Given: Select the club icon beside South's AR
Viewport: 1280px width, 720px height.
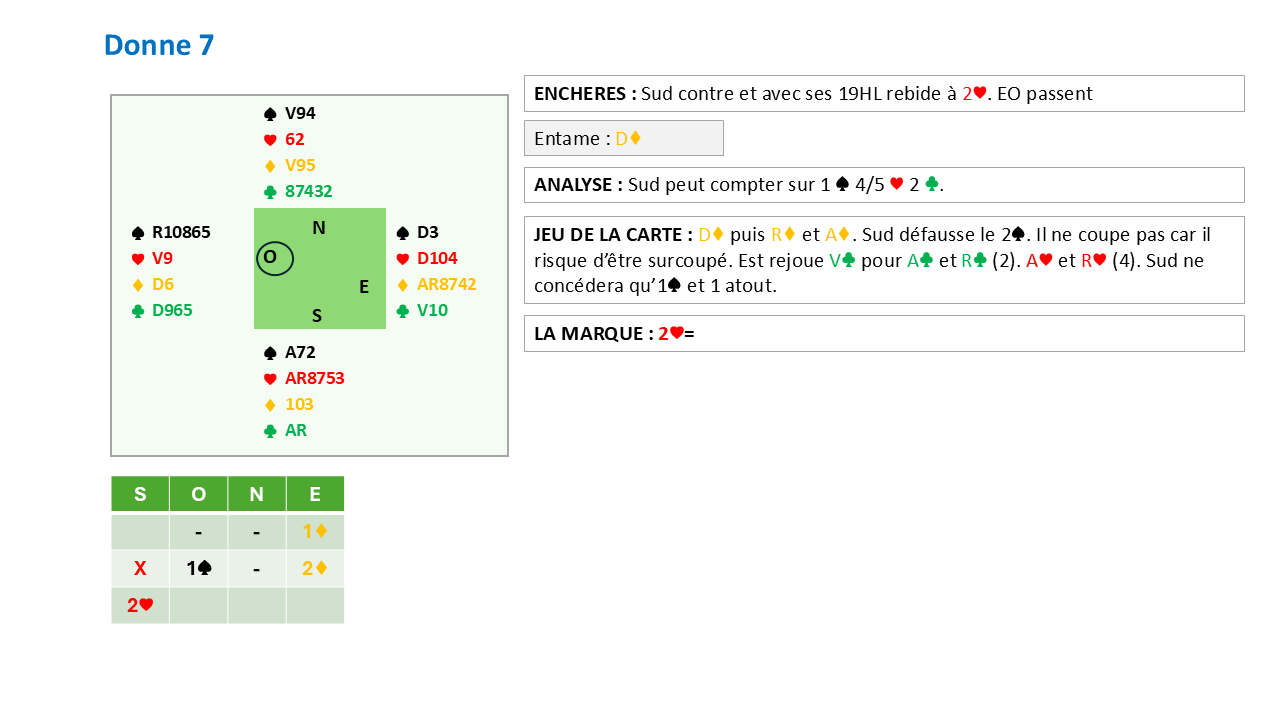Looking at the screenshot, I should pos(270,431).
